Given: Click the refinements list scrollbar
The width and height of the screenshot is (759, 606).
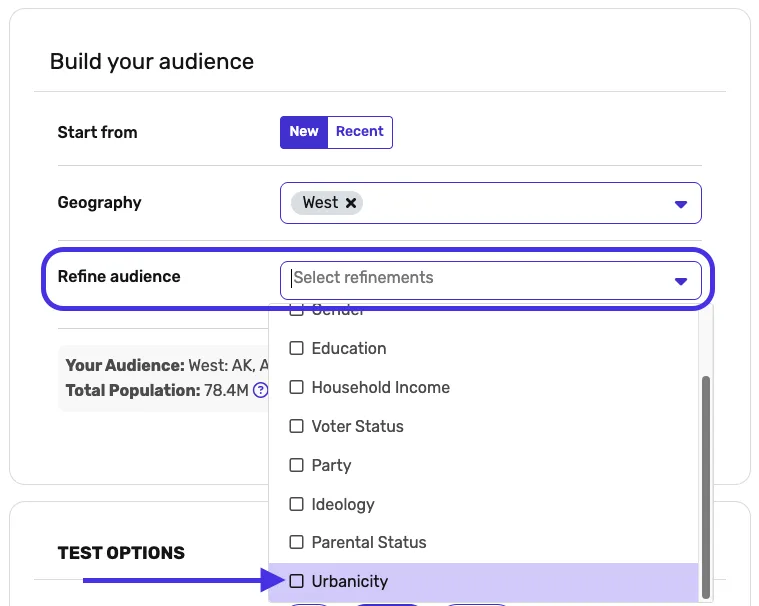Looking at the screenshot, I should (706, 480).
